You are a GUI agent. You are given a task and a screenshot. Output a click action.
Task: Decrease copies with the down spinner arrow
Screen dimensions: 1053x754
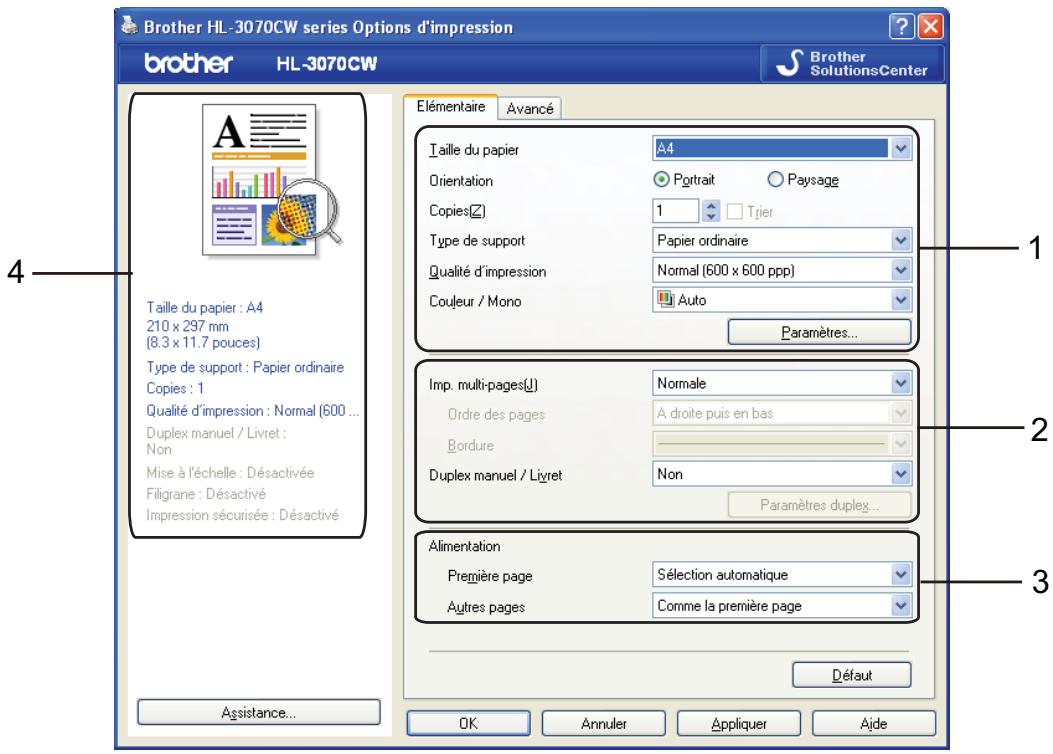pos(711,216)
